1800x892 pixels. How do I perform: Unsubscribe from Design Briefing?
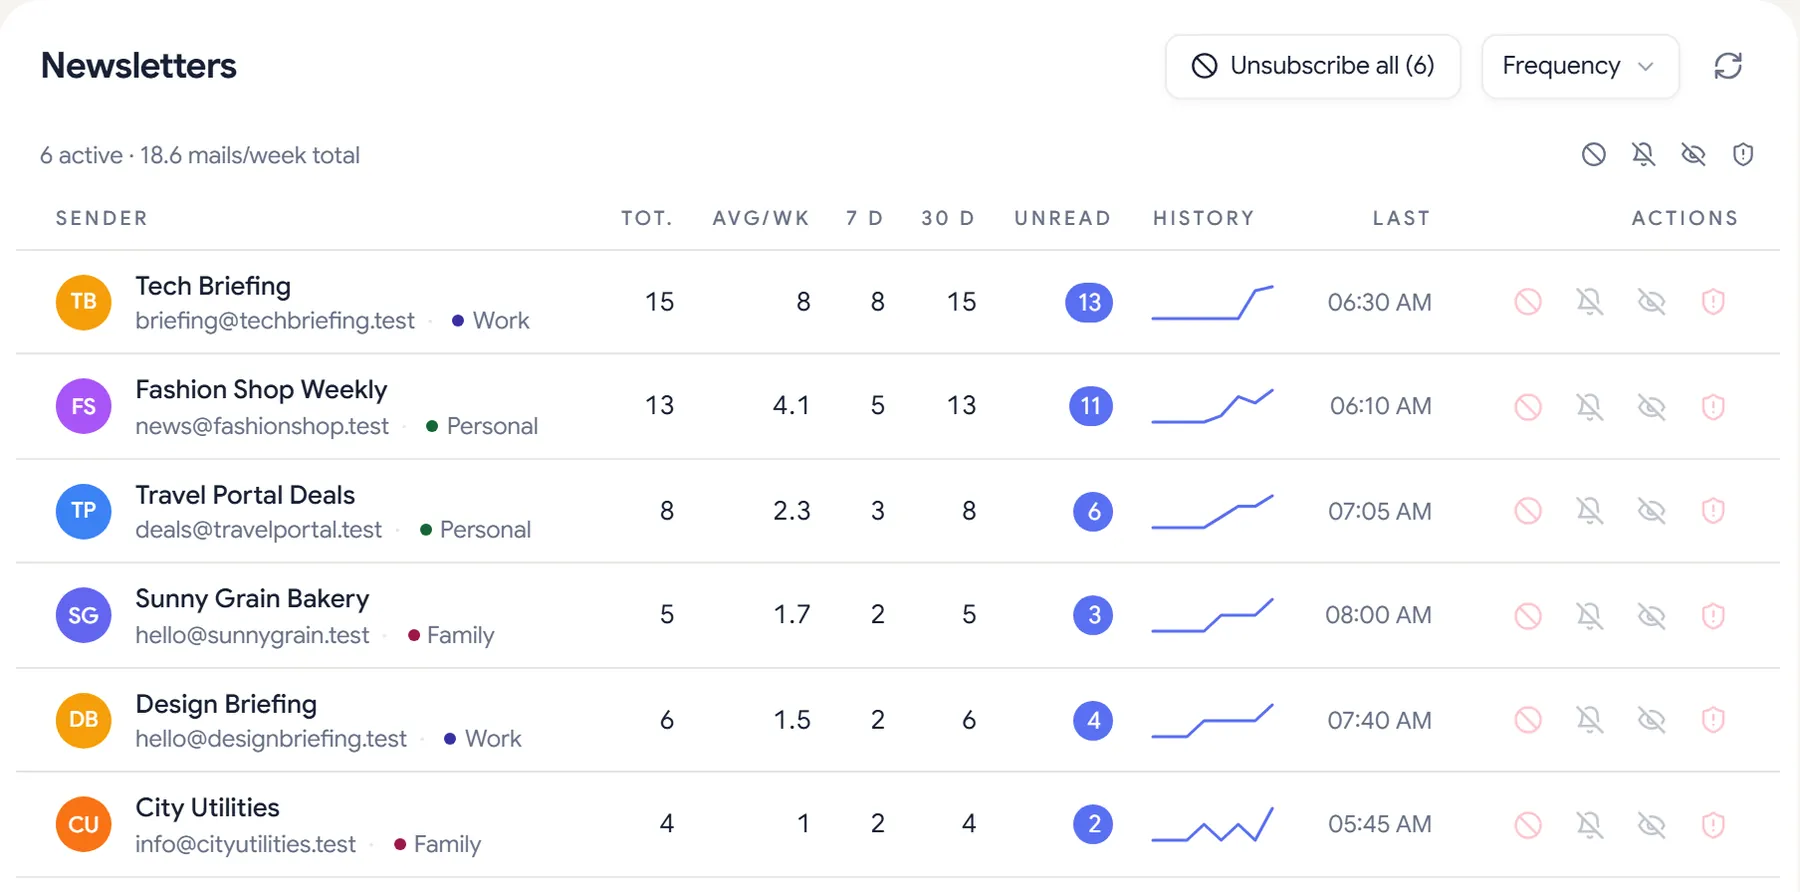(x=1528, y=720)
